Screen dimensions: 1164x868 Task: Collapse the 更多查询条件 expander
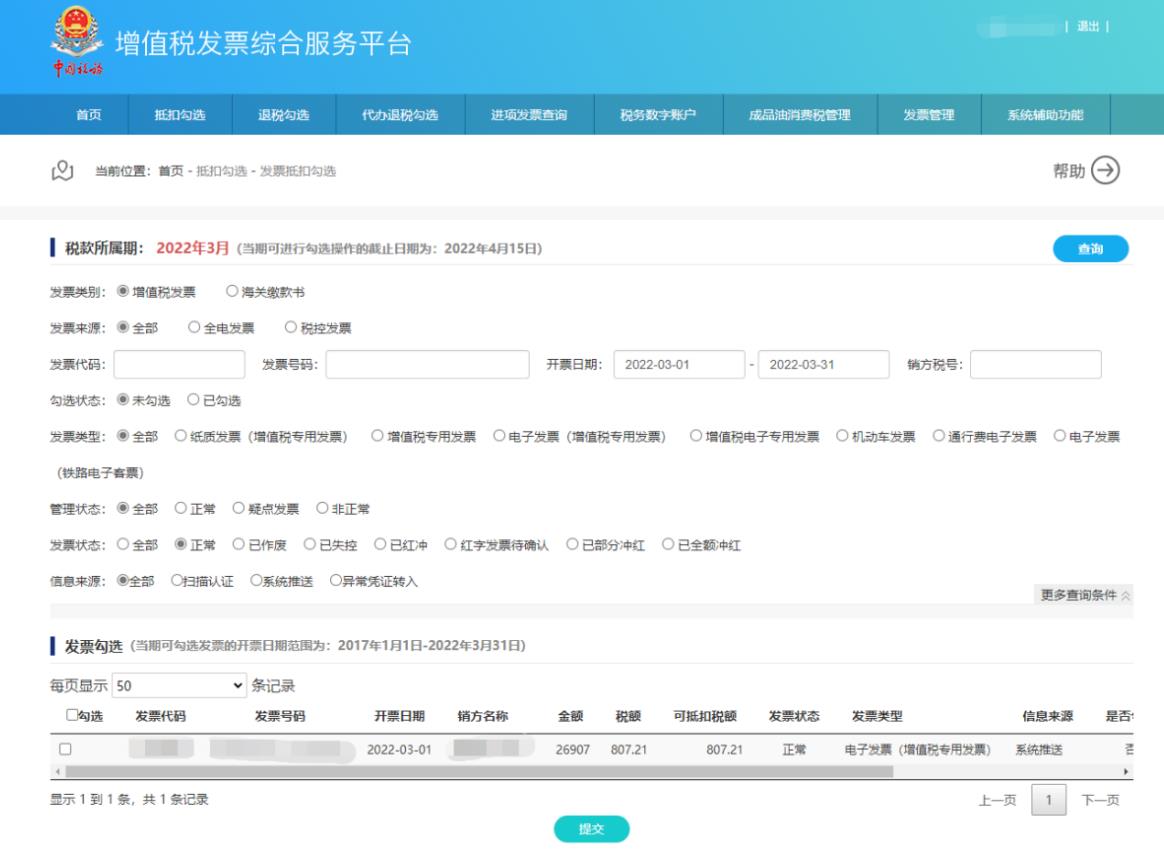(1086, 595)
